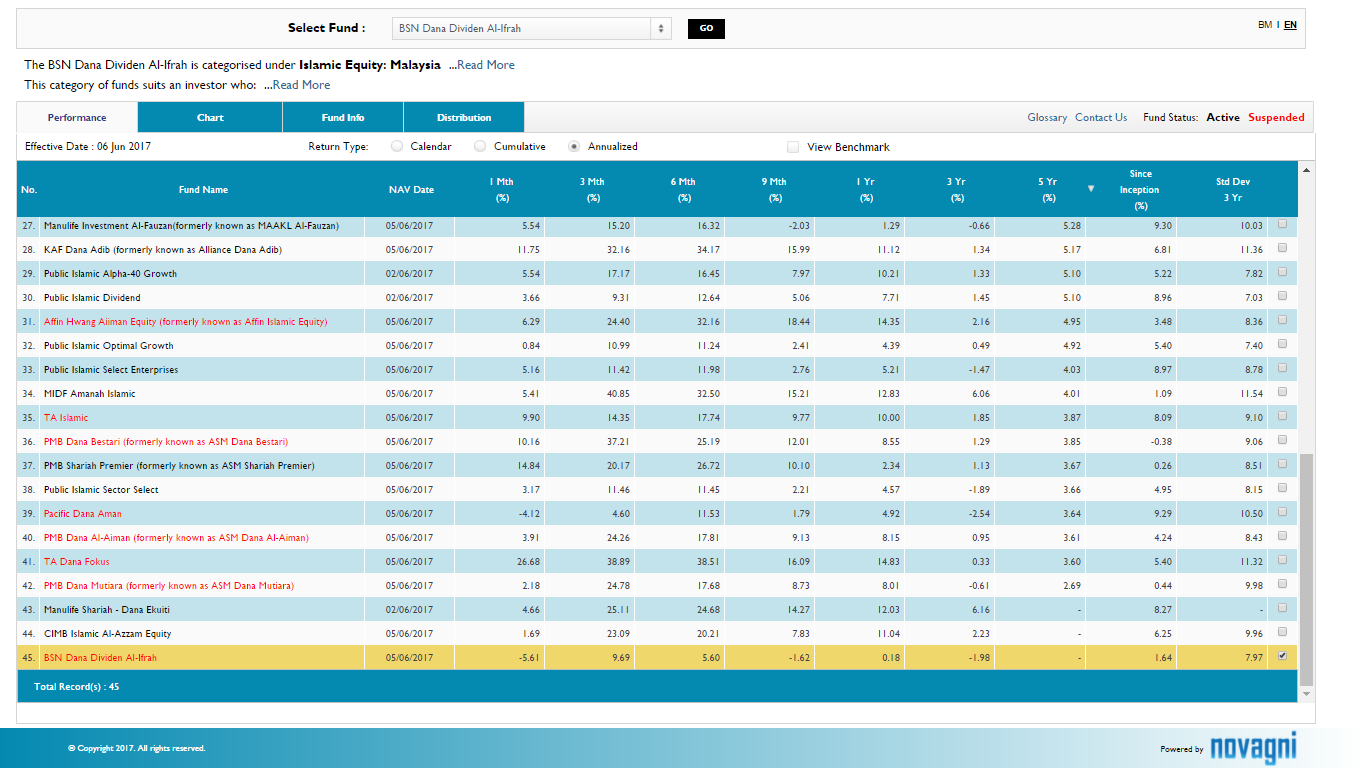Switch to the Chart tab
Viewport: 1366px width, 768px height.
click(209, 117)
